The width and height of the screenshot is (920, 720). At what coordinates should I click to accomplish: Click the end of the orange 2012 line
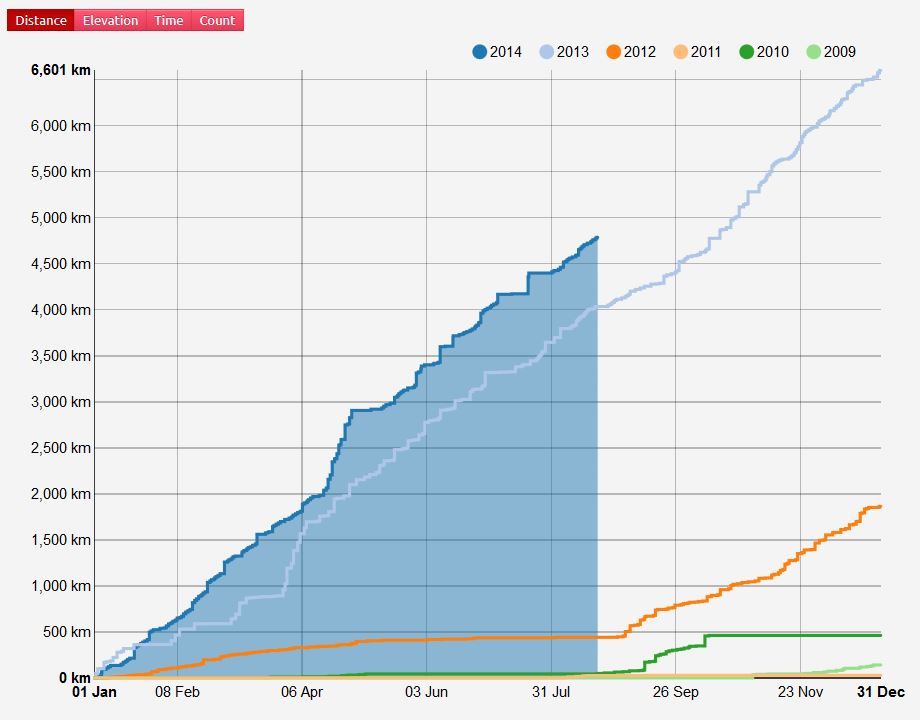coord(880,506)
